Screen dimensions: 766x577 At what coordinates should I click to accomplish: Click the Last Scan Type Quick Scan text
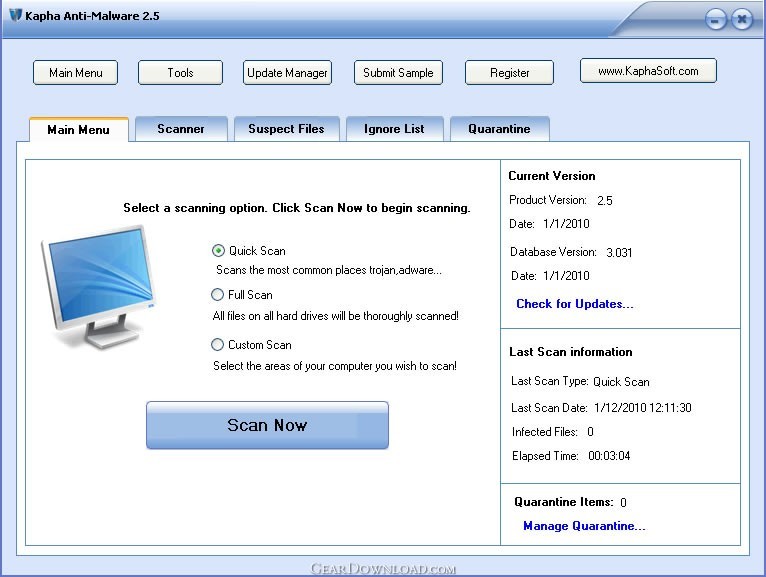pos(621,382)
